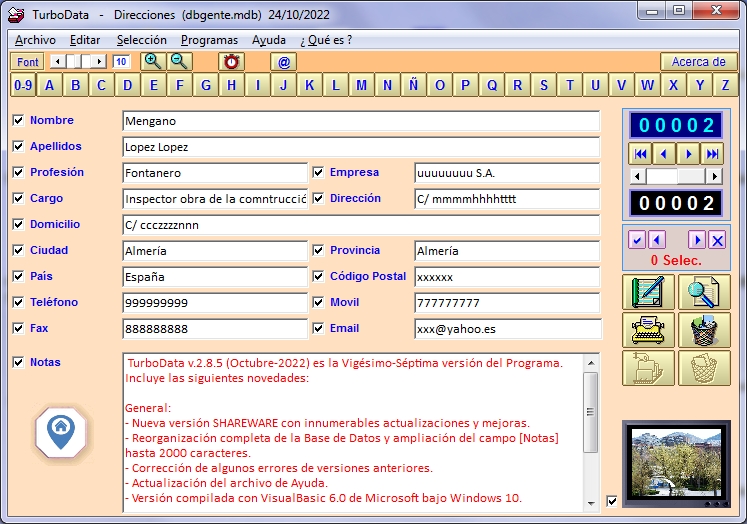Open the edit record notebook icon
The width and height of the screenshot is (747, 524).
click(x=648, y=292)
